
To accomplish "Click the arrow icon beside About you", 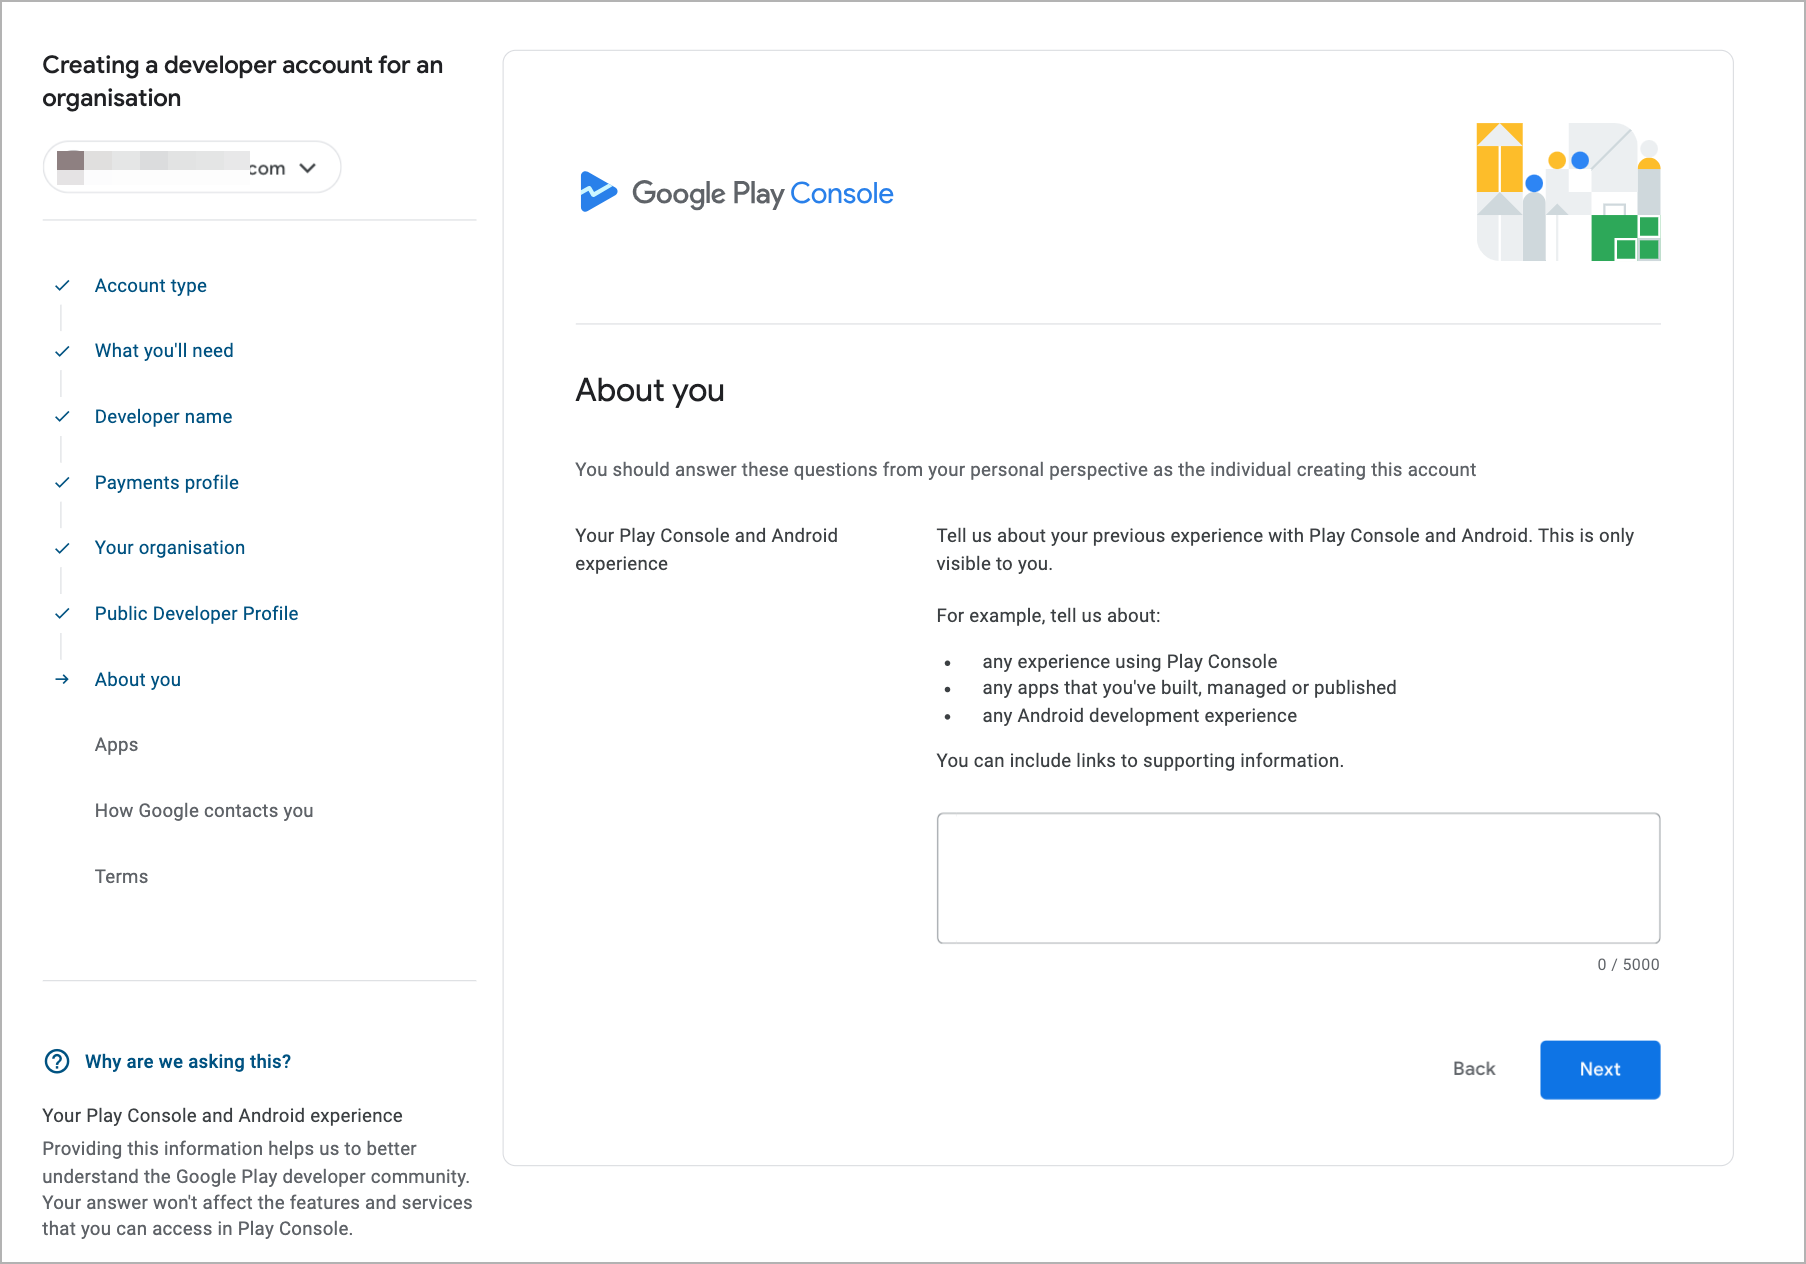I will (62, 679).
